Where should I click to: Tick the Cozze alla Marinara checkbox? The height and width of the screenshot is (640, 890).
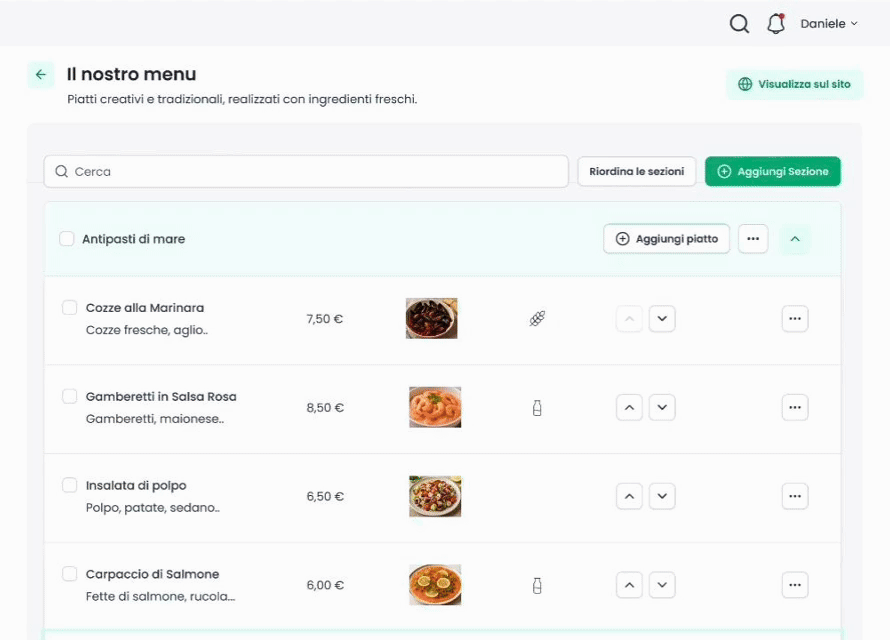click(69, 308)
